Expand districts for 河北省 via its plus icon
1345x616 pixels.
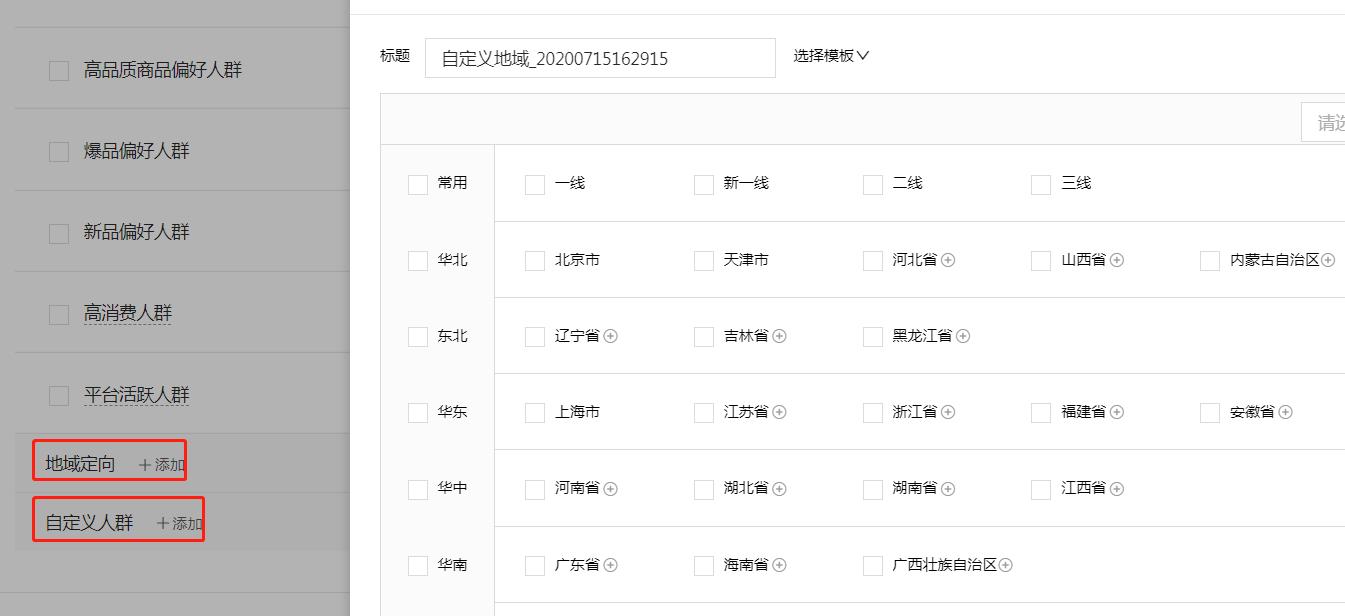(x=948, y=260)
